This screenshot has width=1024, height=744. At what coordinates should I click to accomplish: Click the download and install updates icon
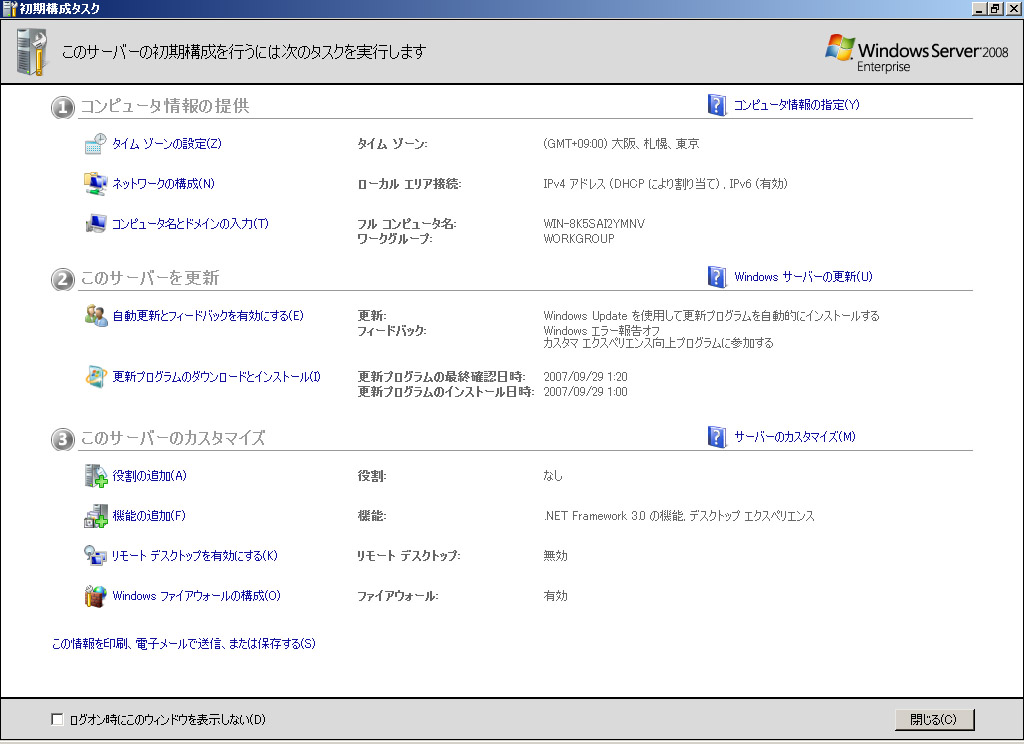pyautogui.click(x=95, y=376)
